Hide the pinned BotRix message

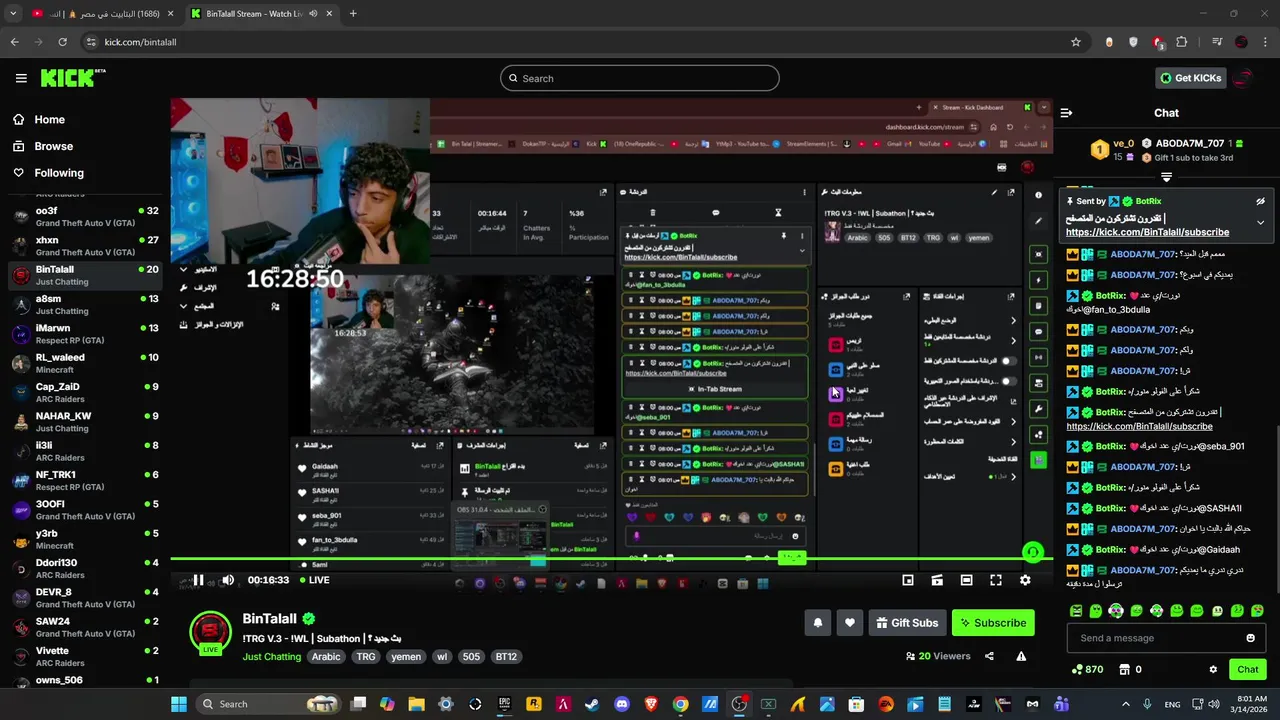(x=1260, y=201)
